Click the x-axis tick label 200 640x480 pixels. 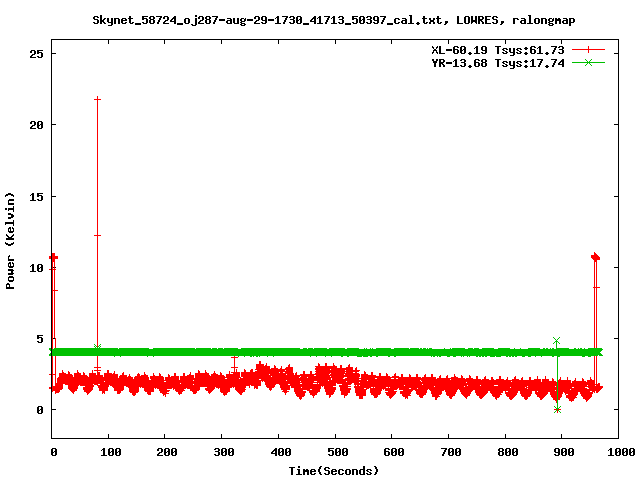pos(167,452)
